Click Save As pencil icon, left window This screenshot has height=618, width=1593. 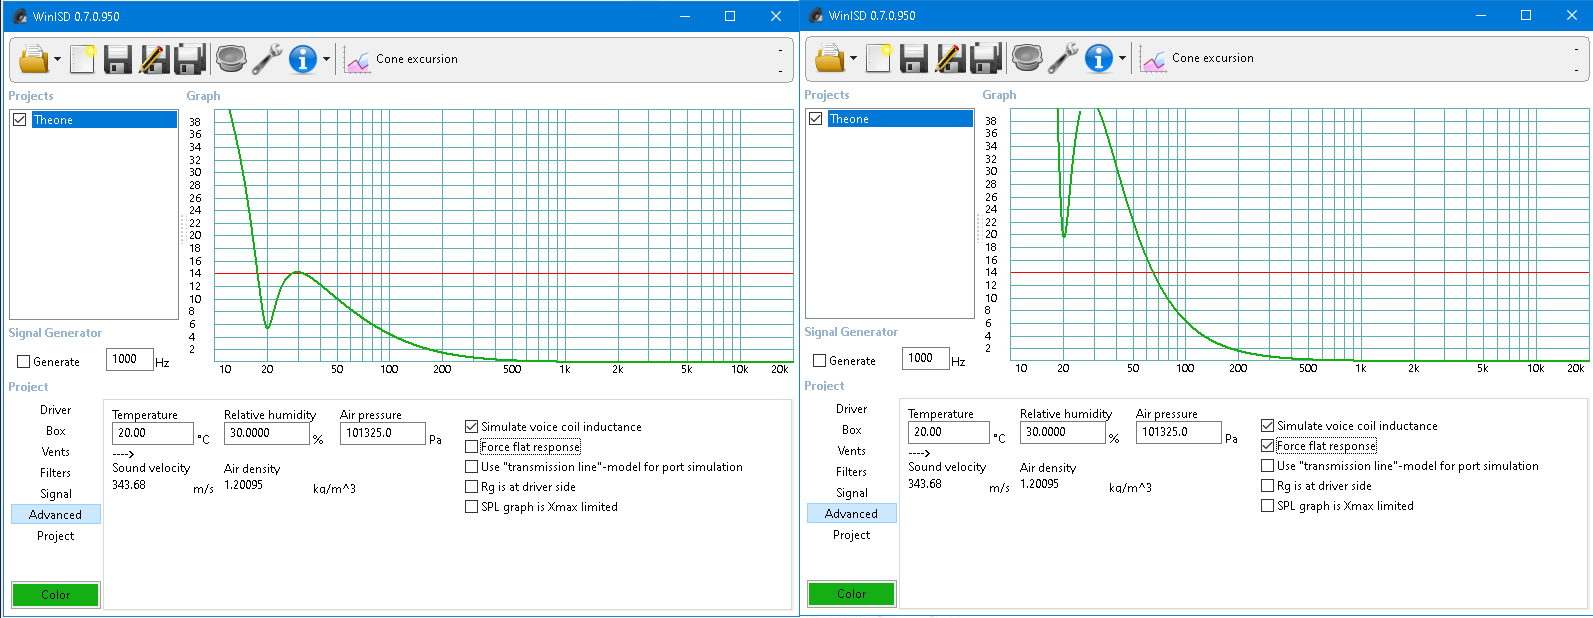[x=154, y=59]
